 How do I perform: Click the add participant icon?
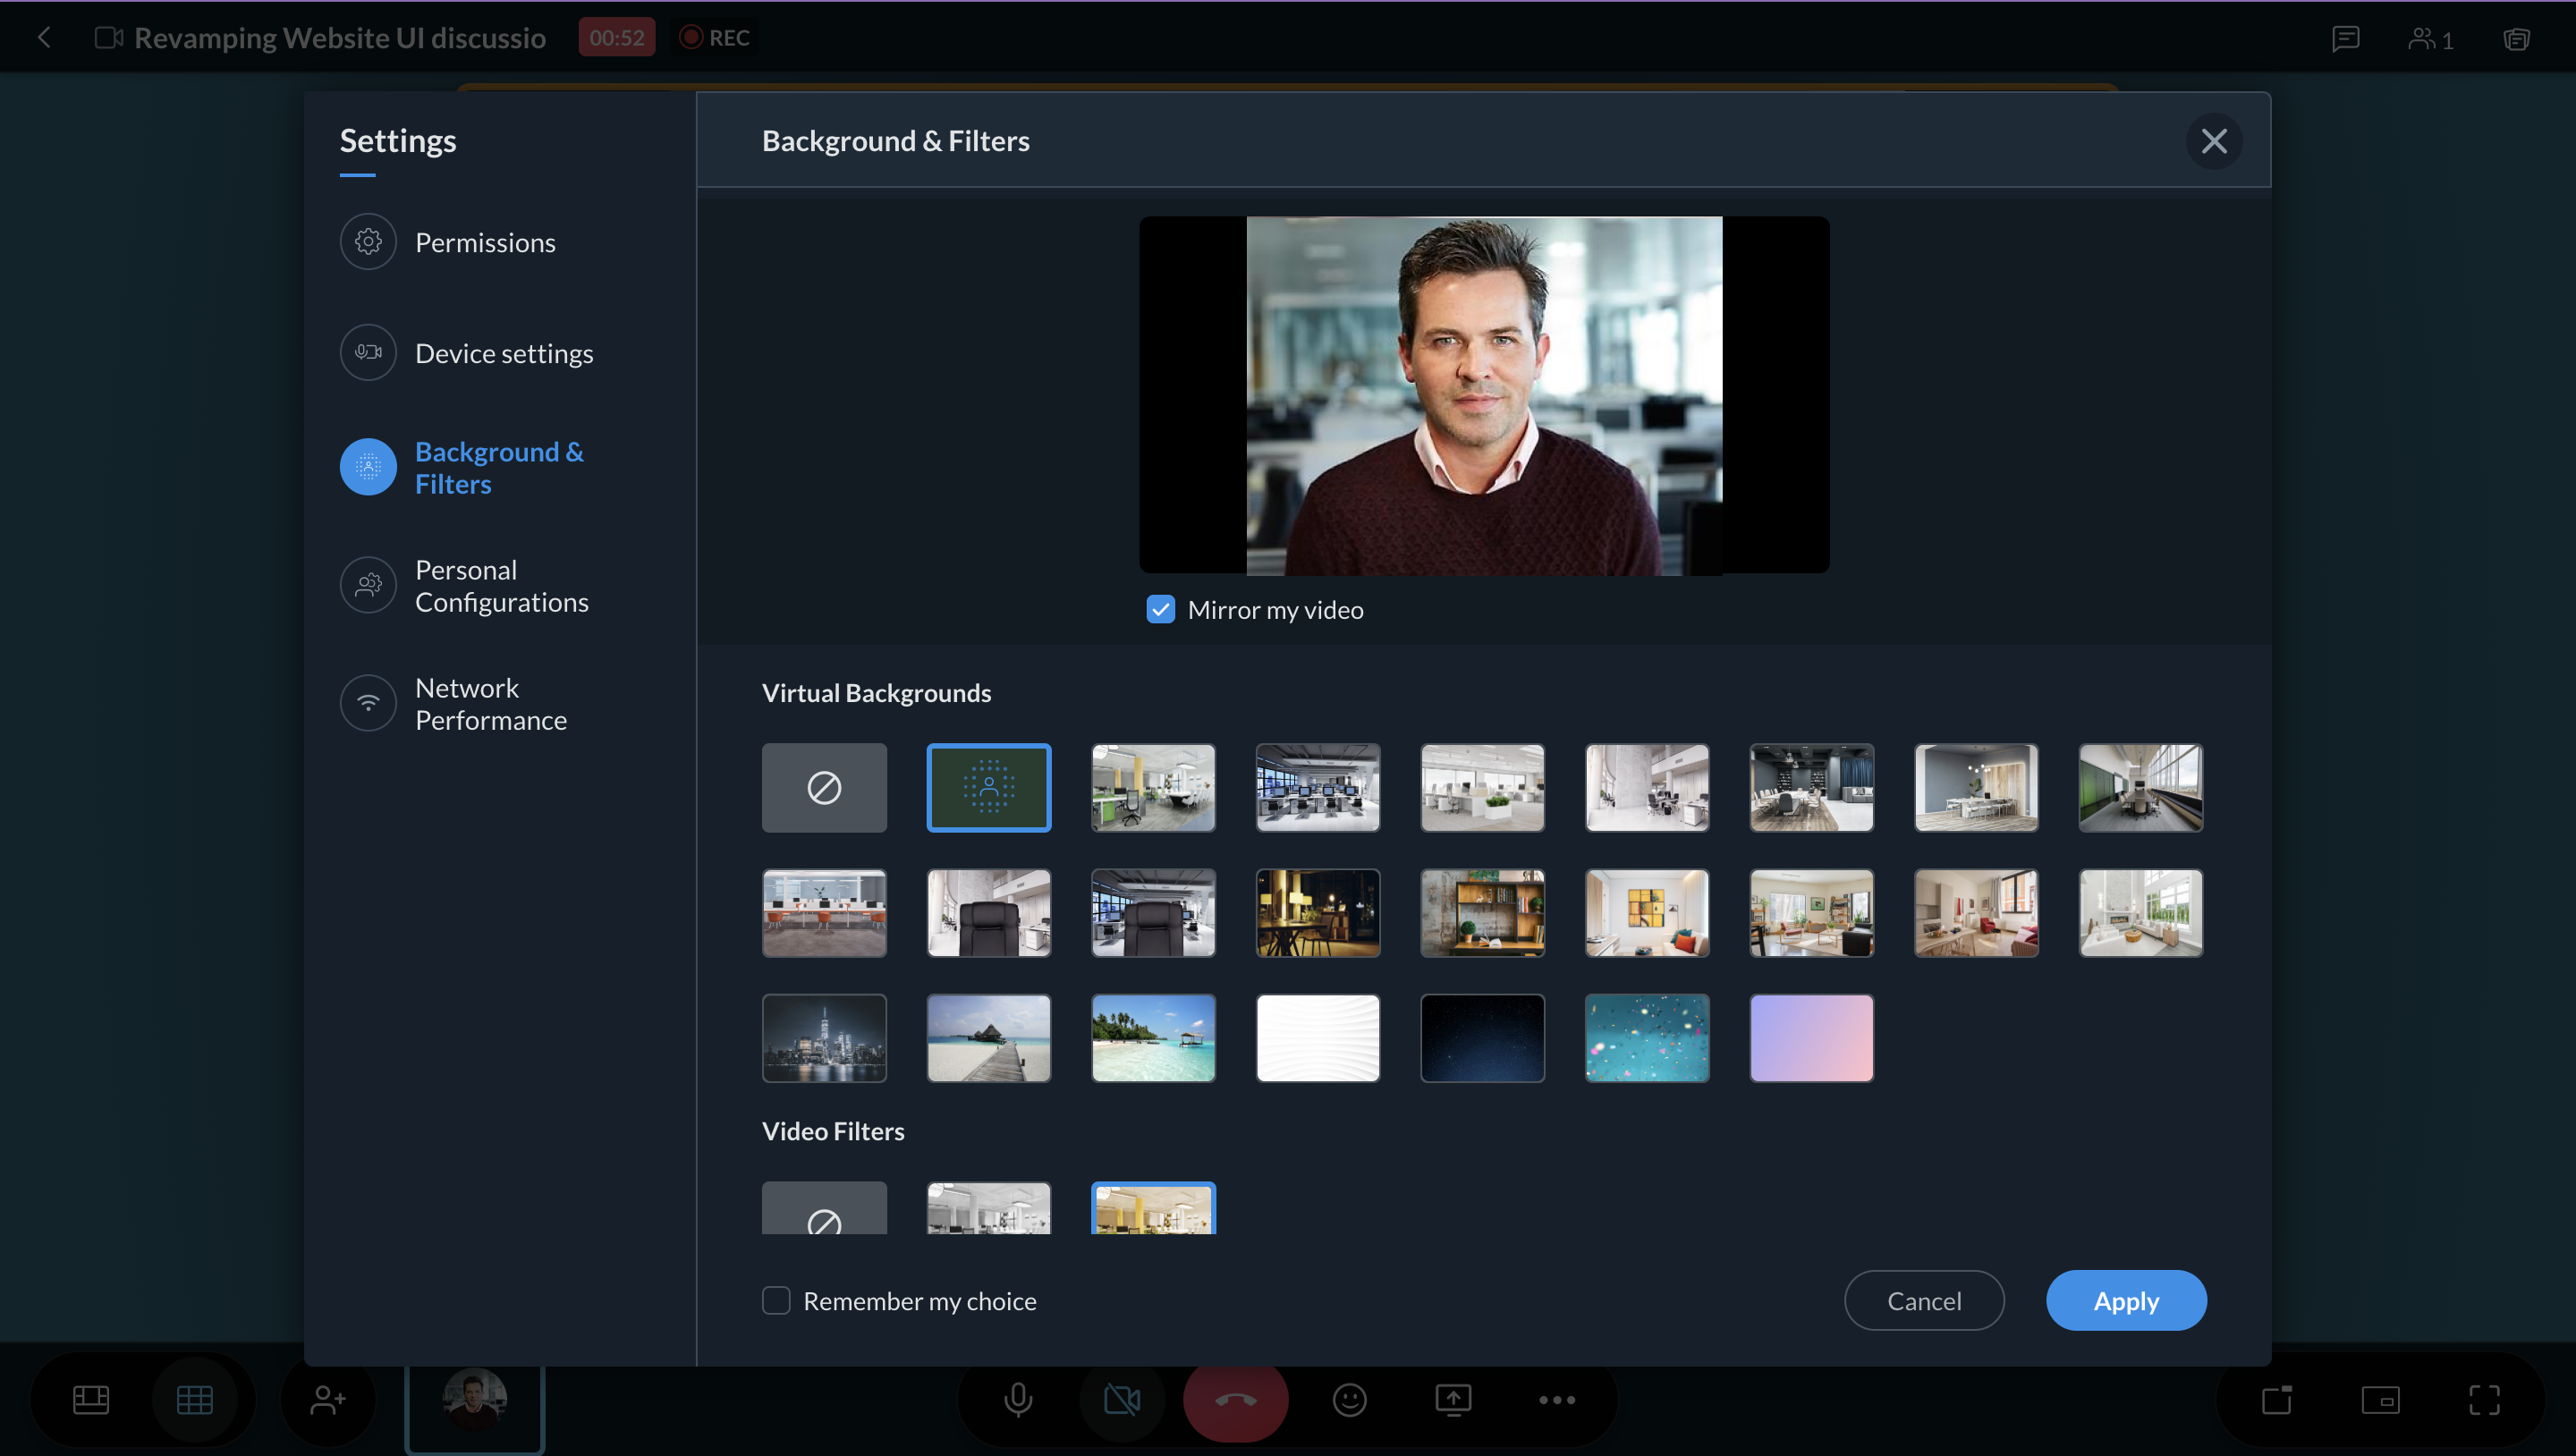tap(327, 1399)
